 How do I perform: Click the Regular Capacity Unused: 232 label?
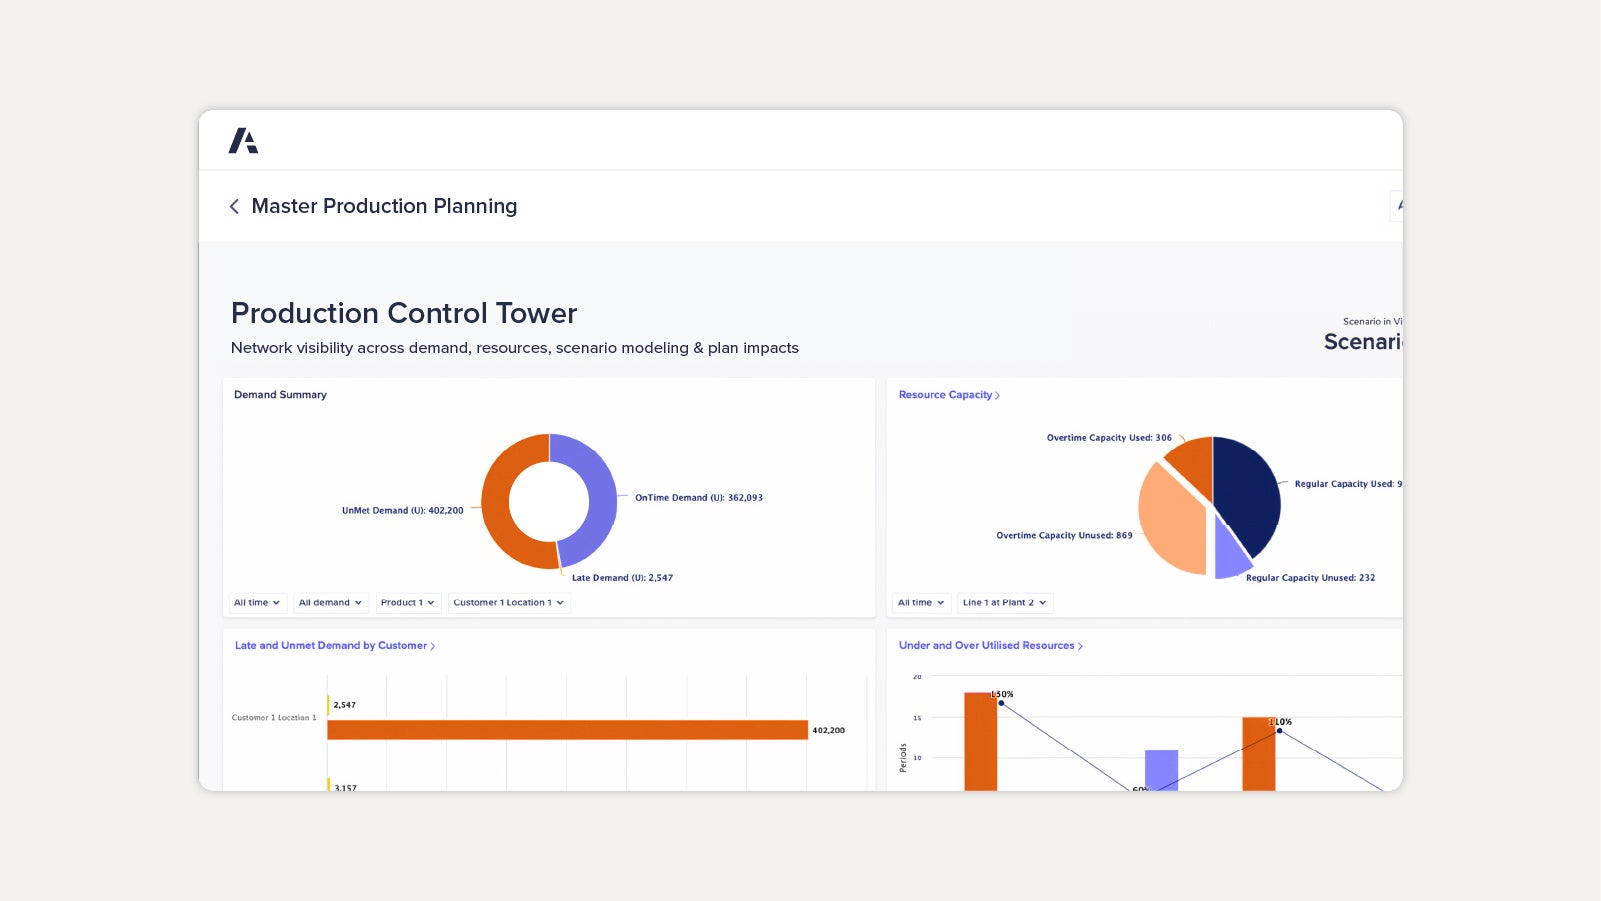point(1310,578)
